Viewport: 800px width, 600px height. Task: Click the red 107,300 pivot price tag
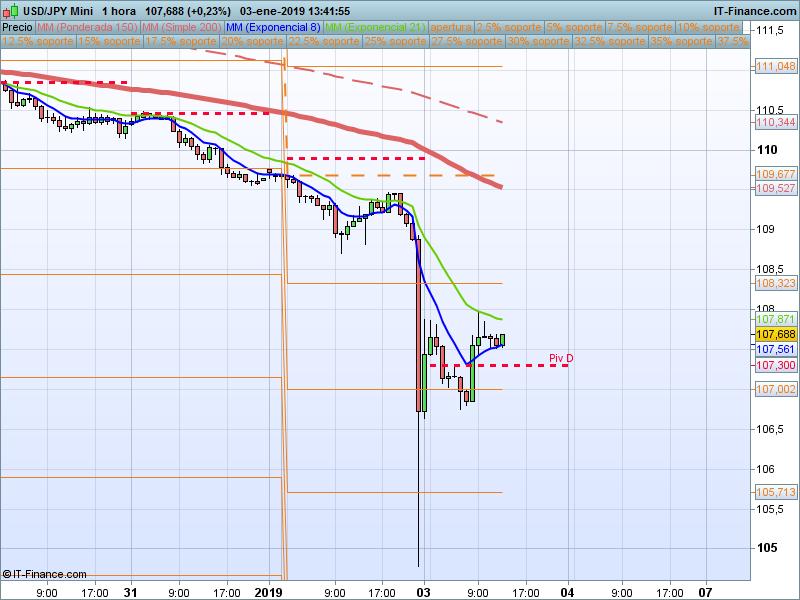776,365
